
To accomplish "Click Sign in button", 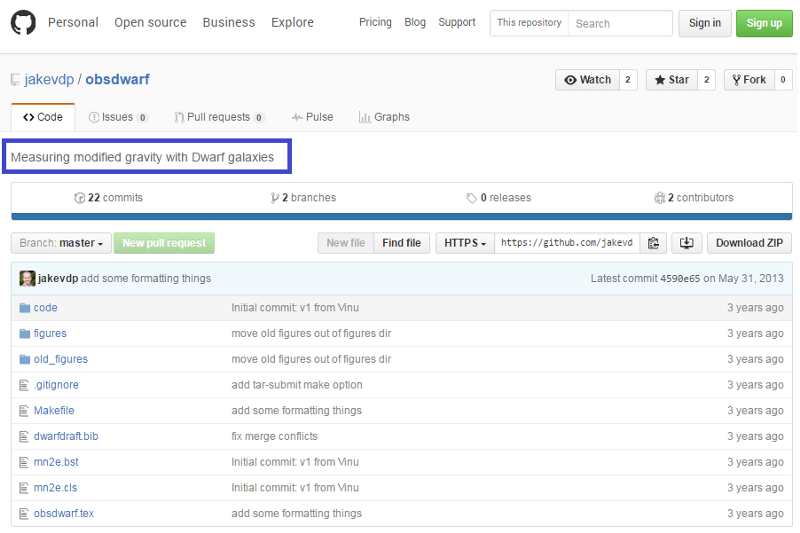I will [705, 23].
